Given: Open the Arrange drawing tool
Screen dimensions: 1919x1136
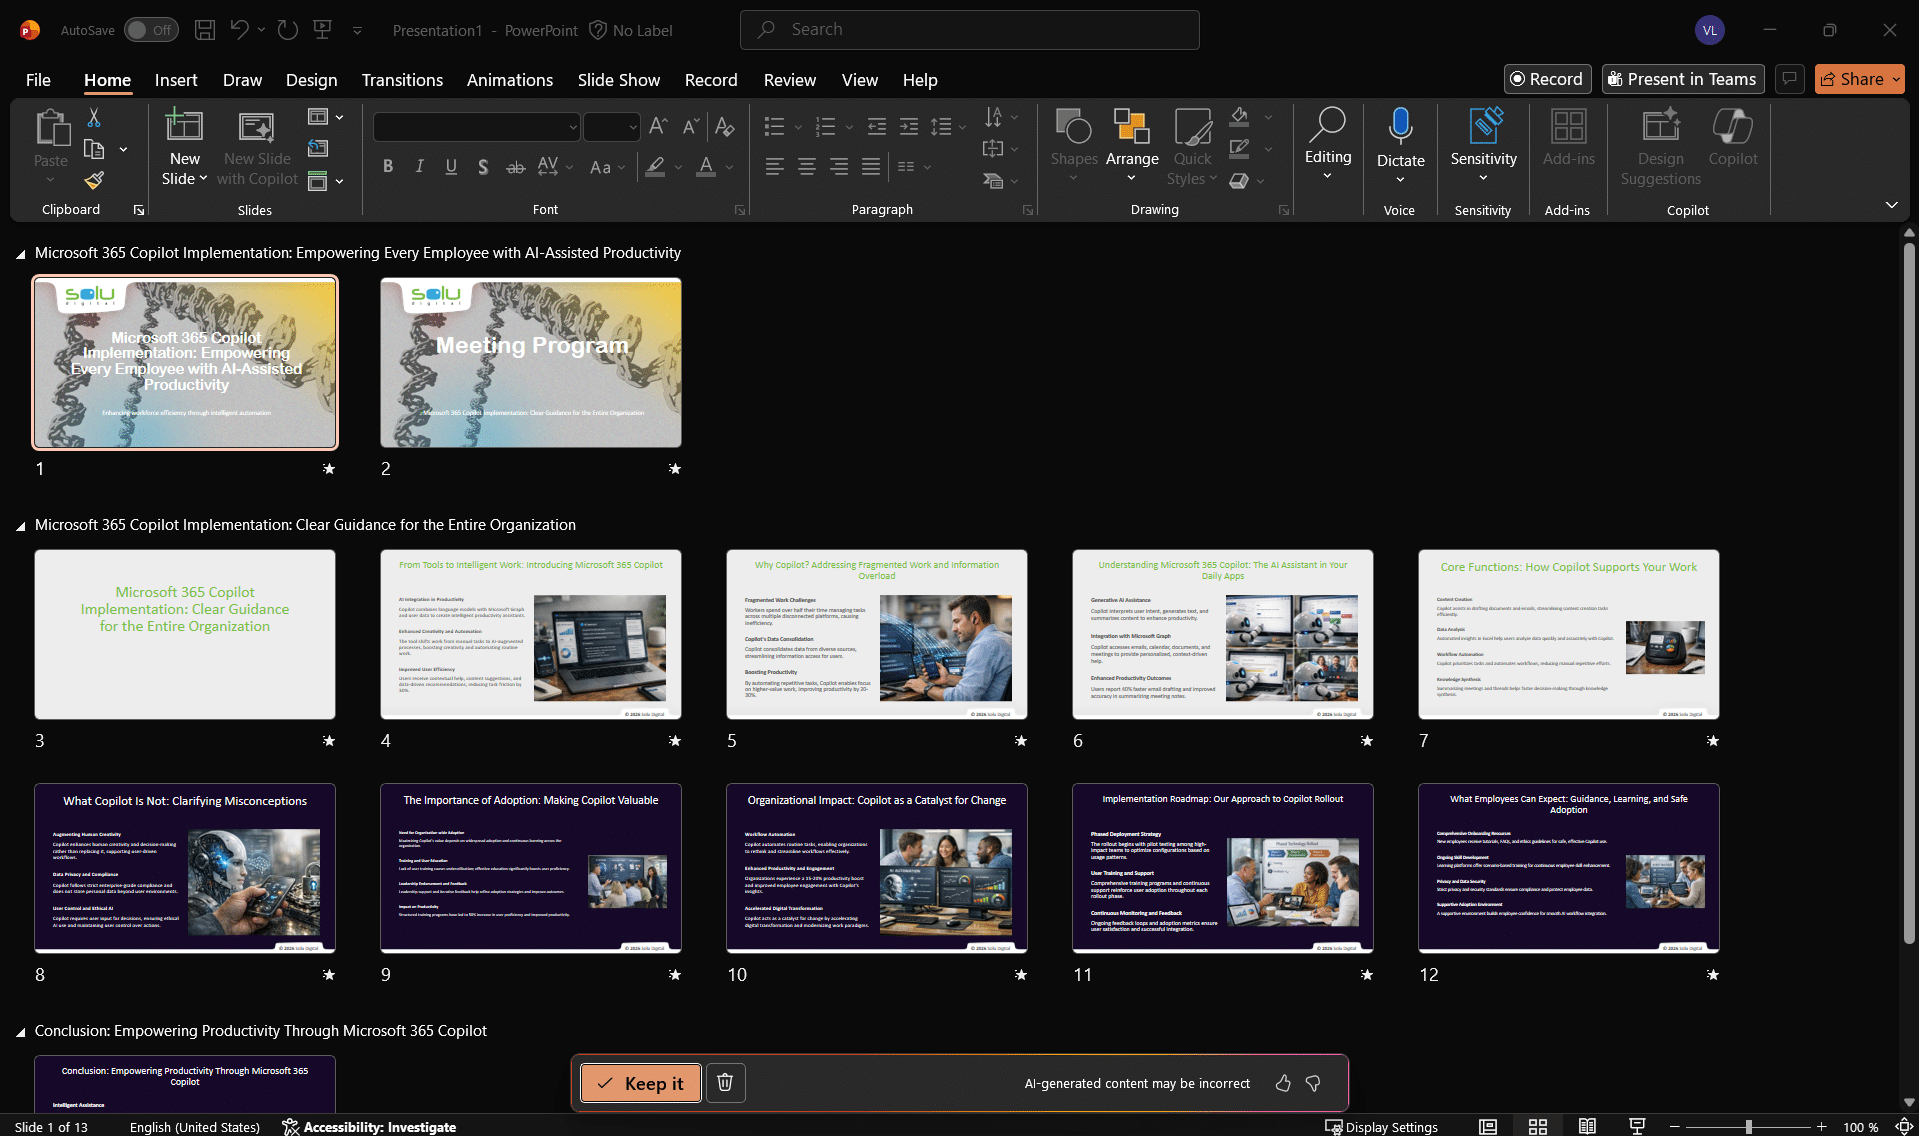Looking at the screenshot, I should [x=1132, y=145].
